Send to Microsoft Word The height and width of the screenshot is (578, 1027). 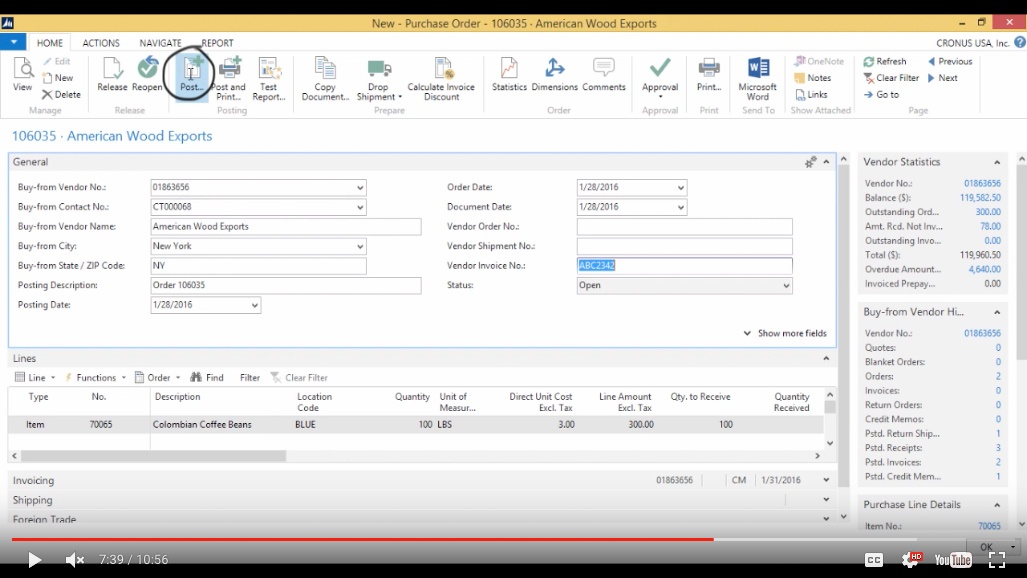point(758,79)
